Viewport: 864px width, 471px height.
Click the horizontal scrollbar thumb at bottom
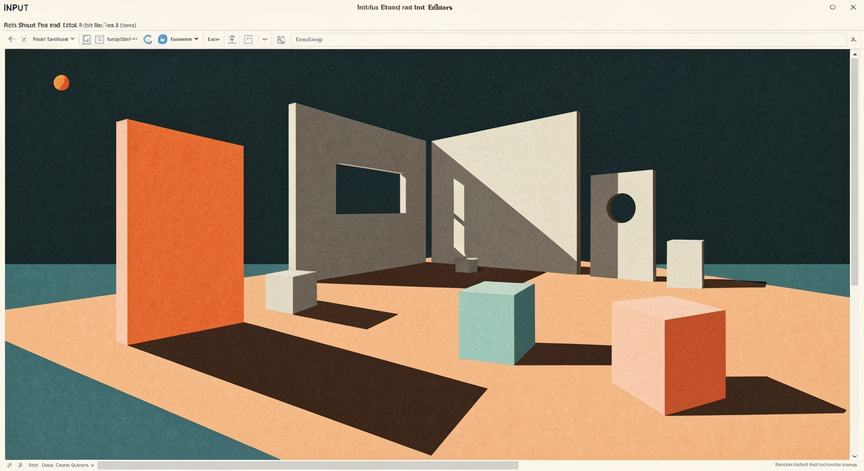(308, 465)
